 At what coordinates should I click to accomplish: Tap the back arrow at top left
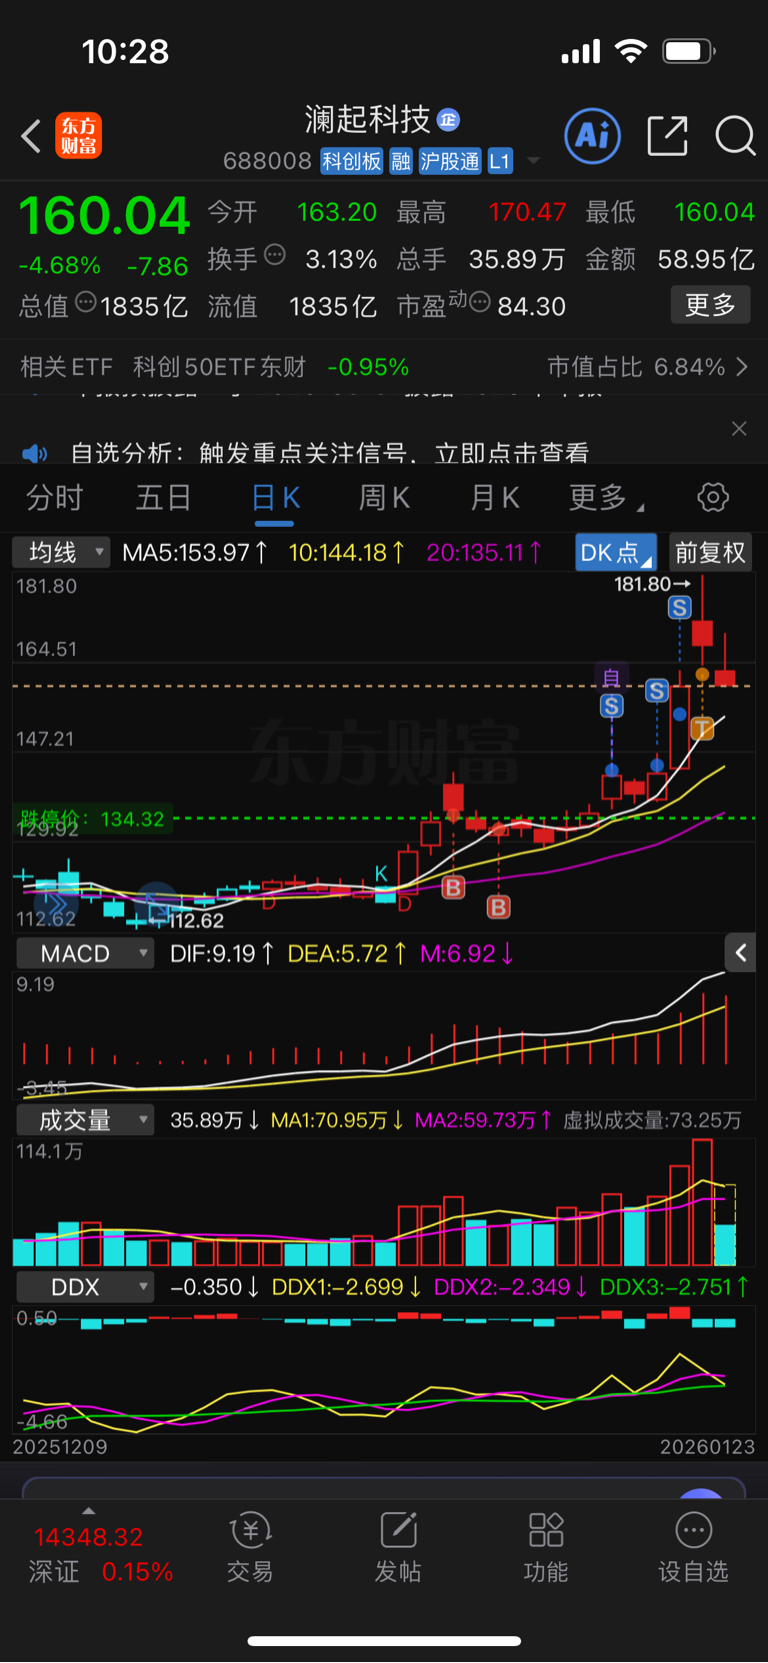click(x=31, y=136)
